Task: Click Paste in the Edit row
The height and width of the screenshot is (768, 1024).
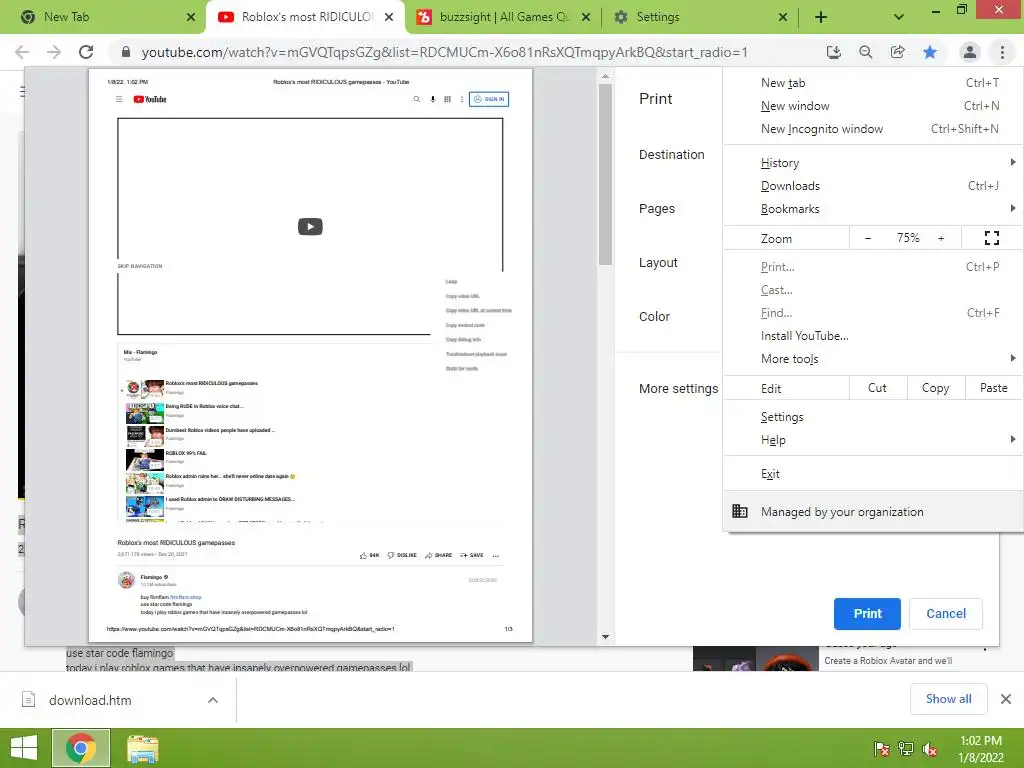Action: point(993,388)
